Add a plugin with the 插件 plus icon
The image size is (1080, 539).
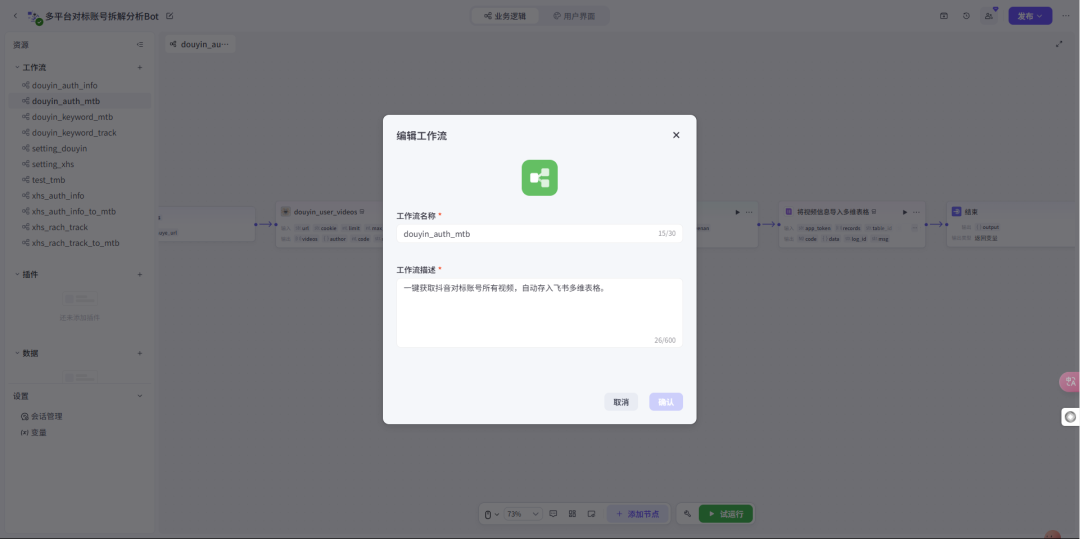click(140, 274)
